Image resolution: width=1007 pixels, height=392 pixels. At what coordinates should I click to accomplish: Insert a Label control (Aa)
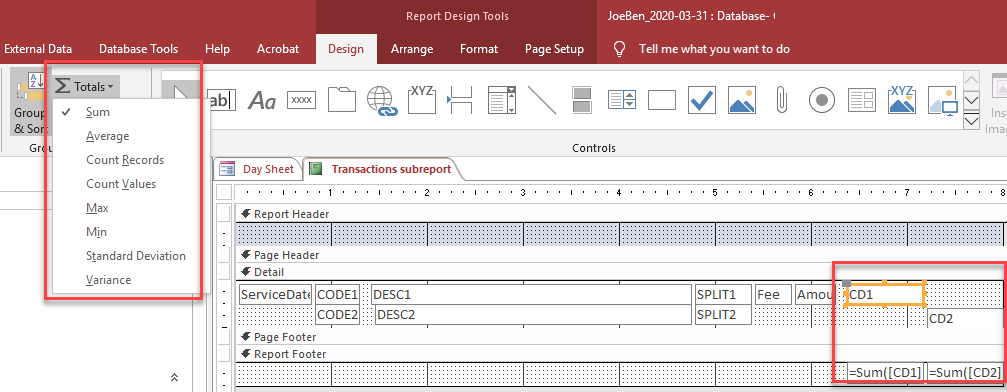click(x=261, y=100)
